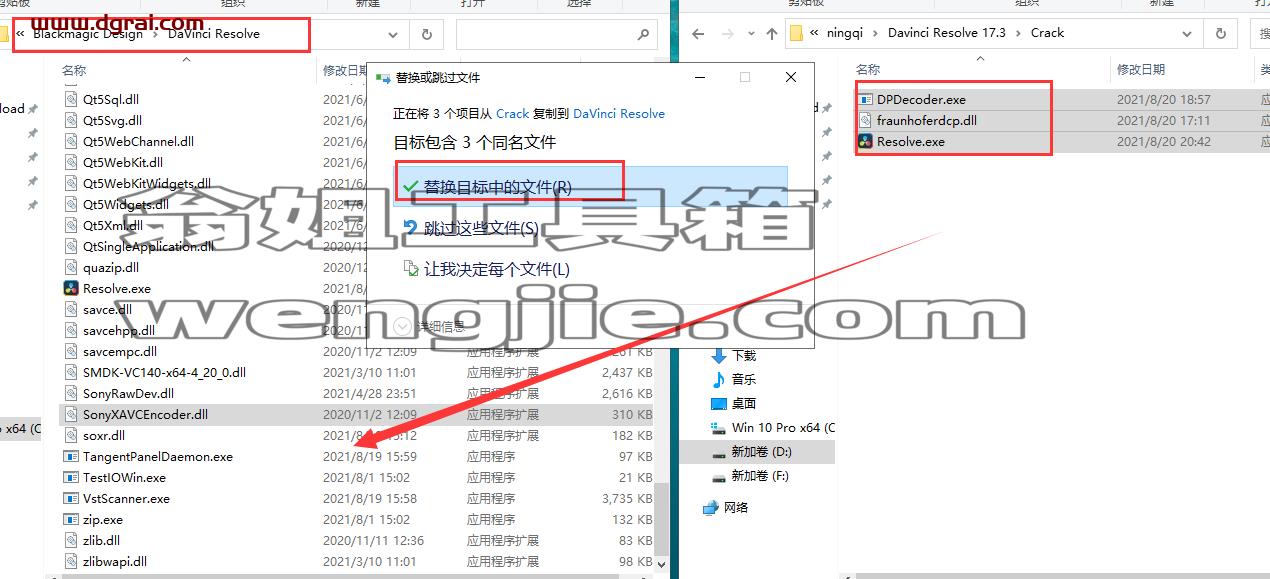The width and height of the screenshot is (1270, 579).
Task: Click the DPDecoder.exe file icon
Action: (866, 99)
